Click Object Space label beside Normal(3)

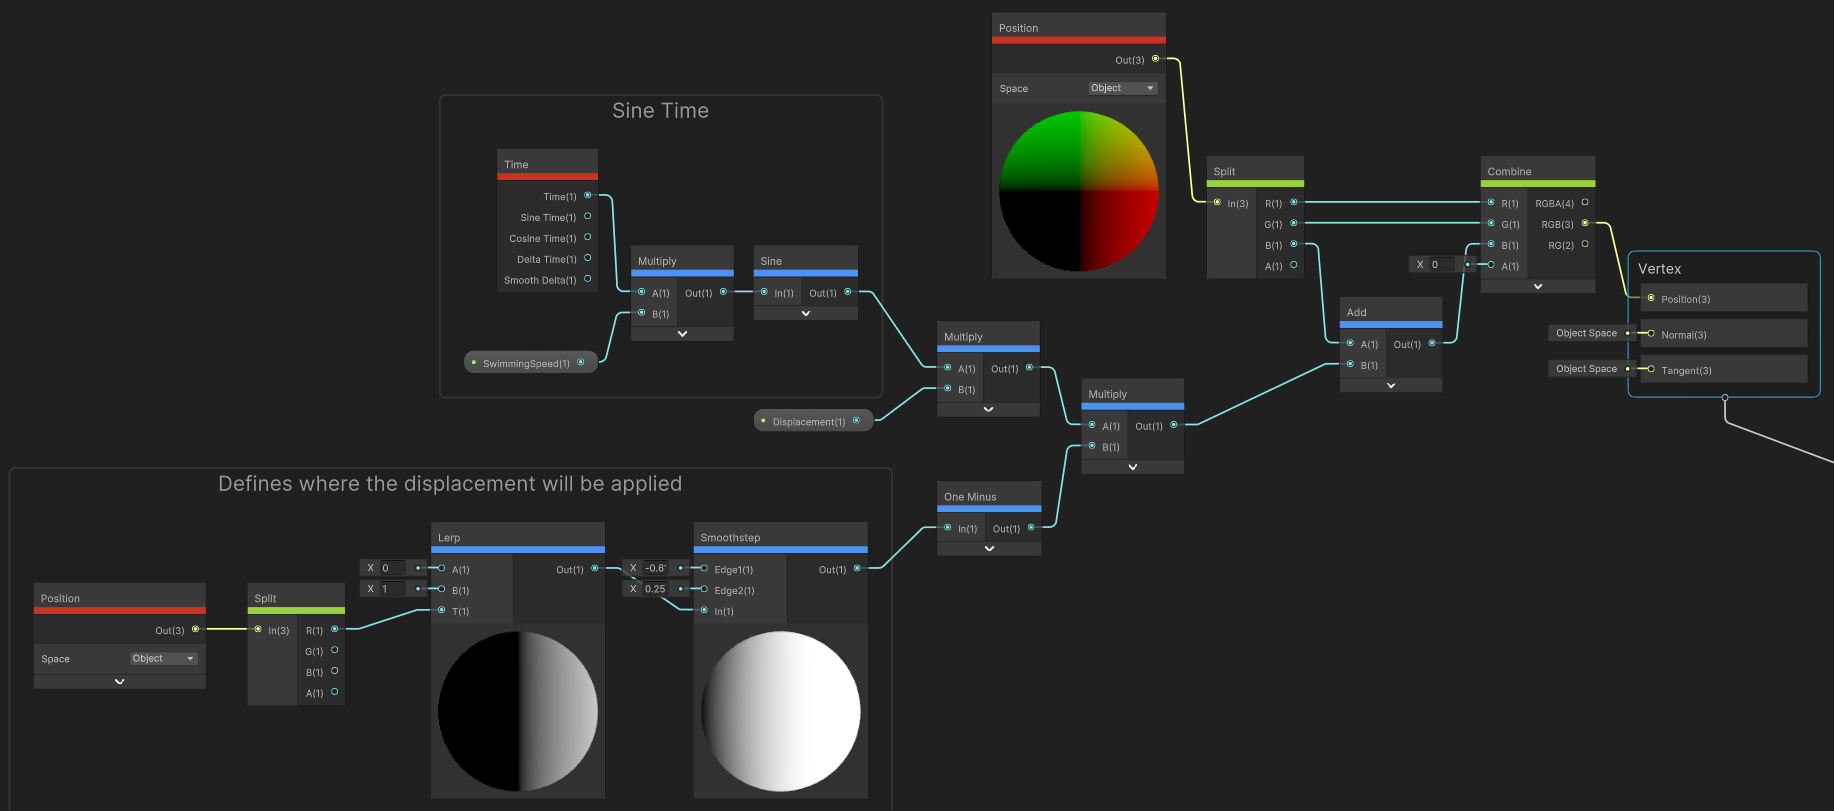(1586, 333)
